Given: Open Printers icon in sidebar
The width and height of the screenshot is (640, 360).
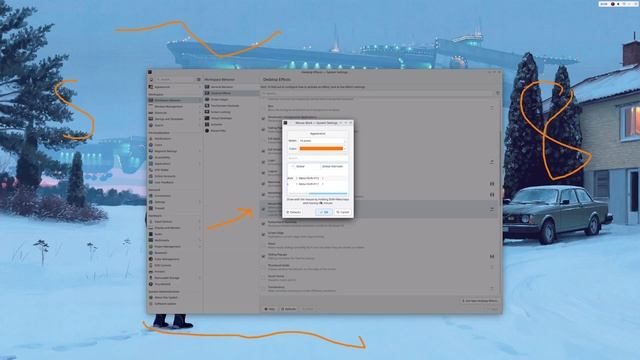Looking at the screenshot, I should 151,271.
